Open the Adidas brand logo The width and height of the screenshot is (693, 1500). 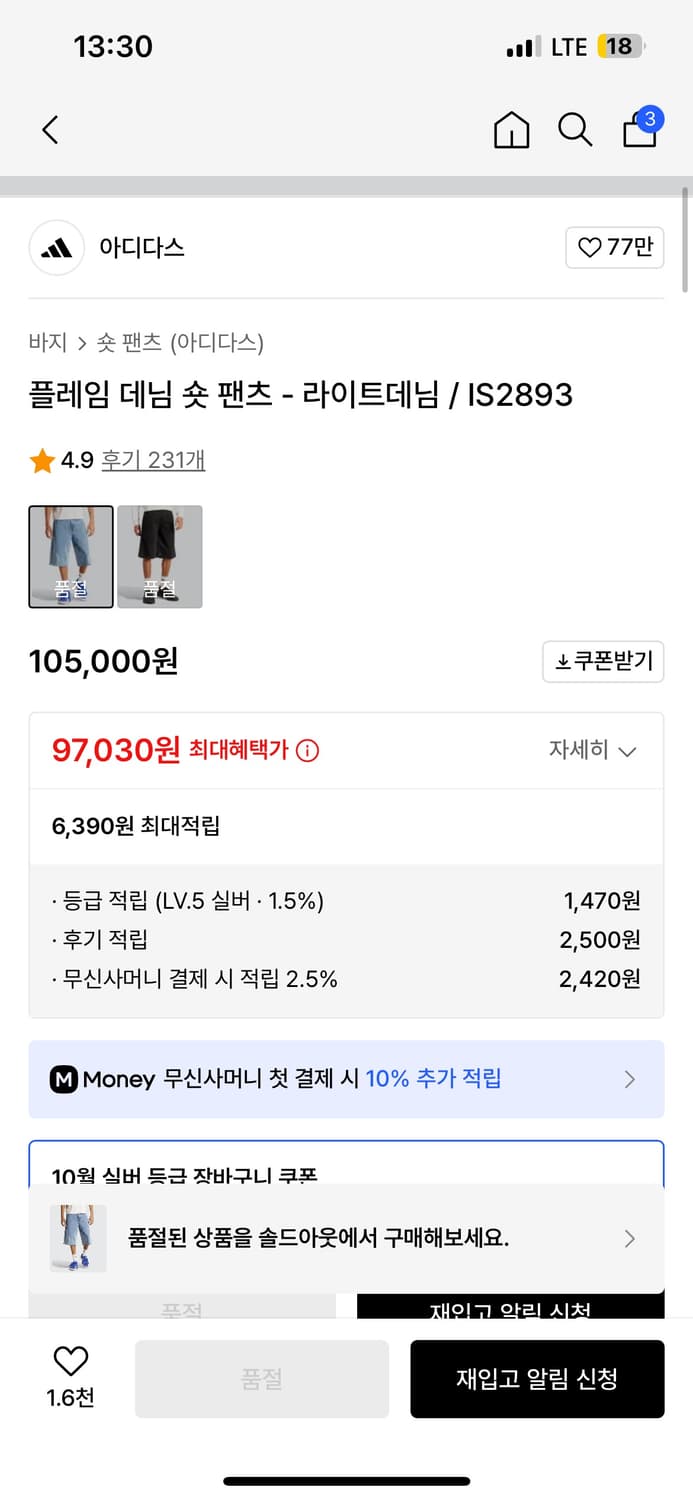(56, 248)
